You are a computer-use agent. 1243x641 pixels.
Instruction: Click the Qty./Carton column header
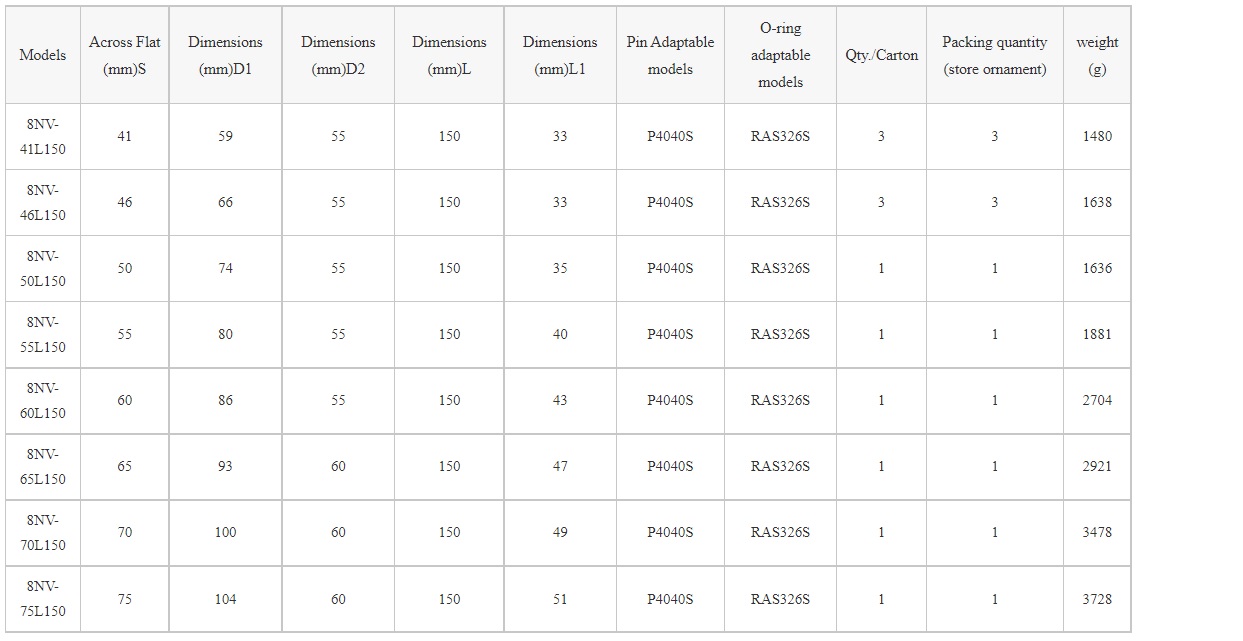881,55
